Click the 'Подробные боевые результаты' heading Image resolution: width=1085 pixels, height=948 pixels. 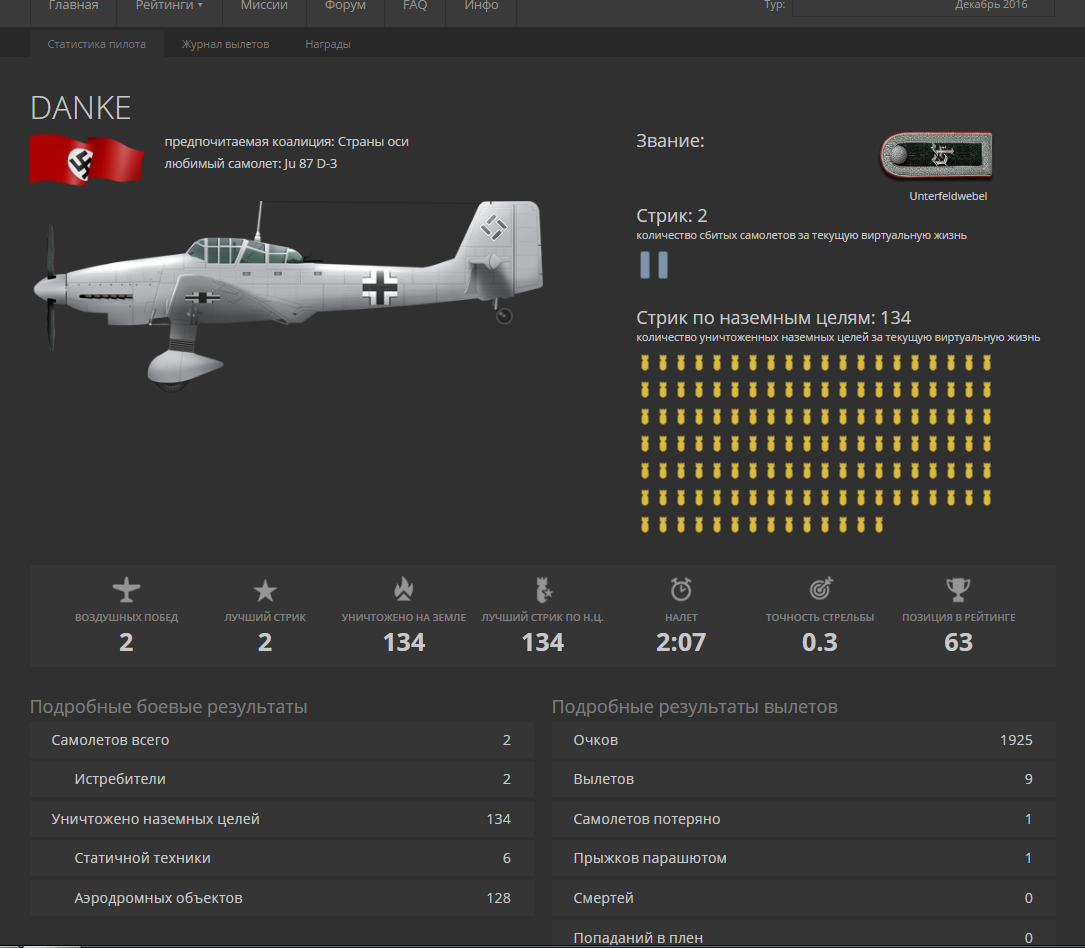pos(169,707)
